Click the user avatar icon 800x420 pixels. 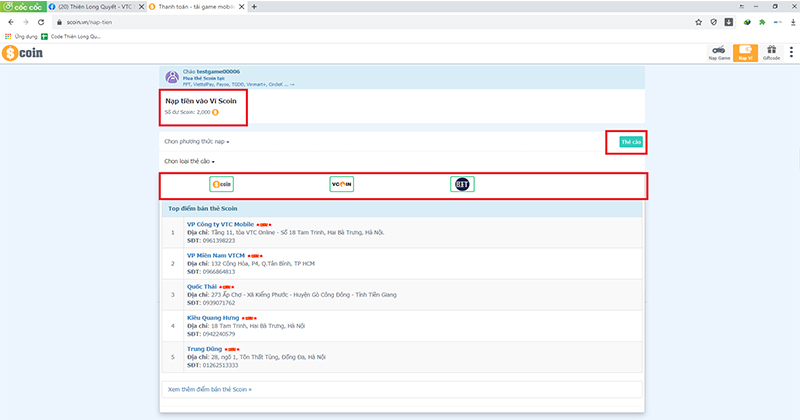pos(172,77)
